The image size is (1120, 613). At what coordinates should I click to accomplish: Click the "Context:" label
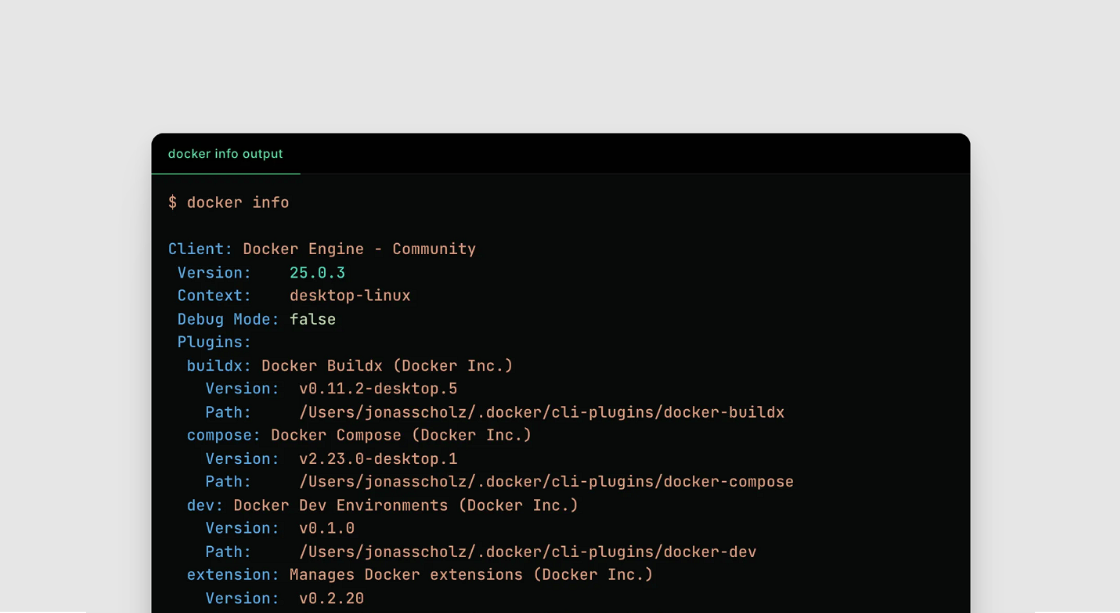coord(214,296)
